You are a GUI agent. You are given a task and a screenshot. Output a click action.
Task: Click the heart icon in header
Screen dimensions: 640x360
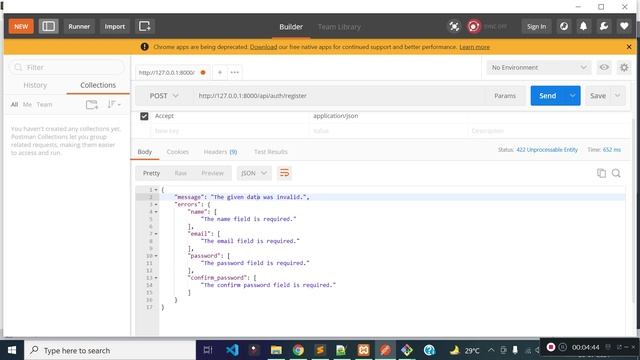tap(624, 27)
